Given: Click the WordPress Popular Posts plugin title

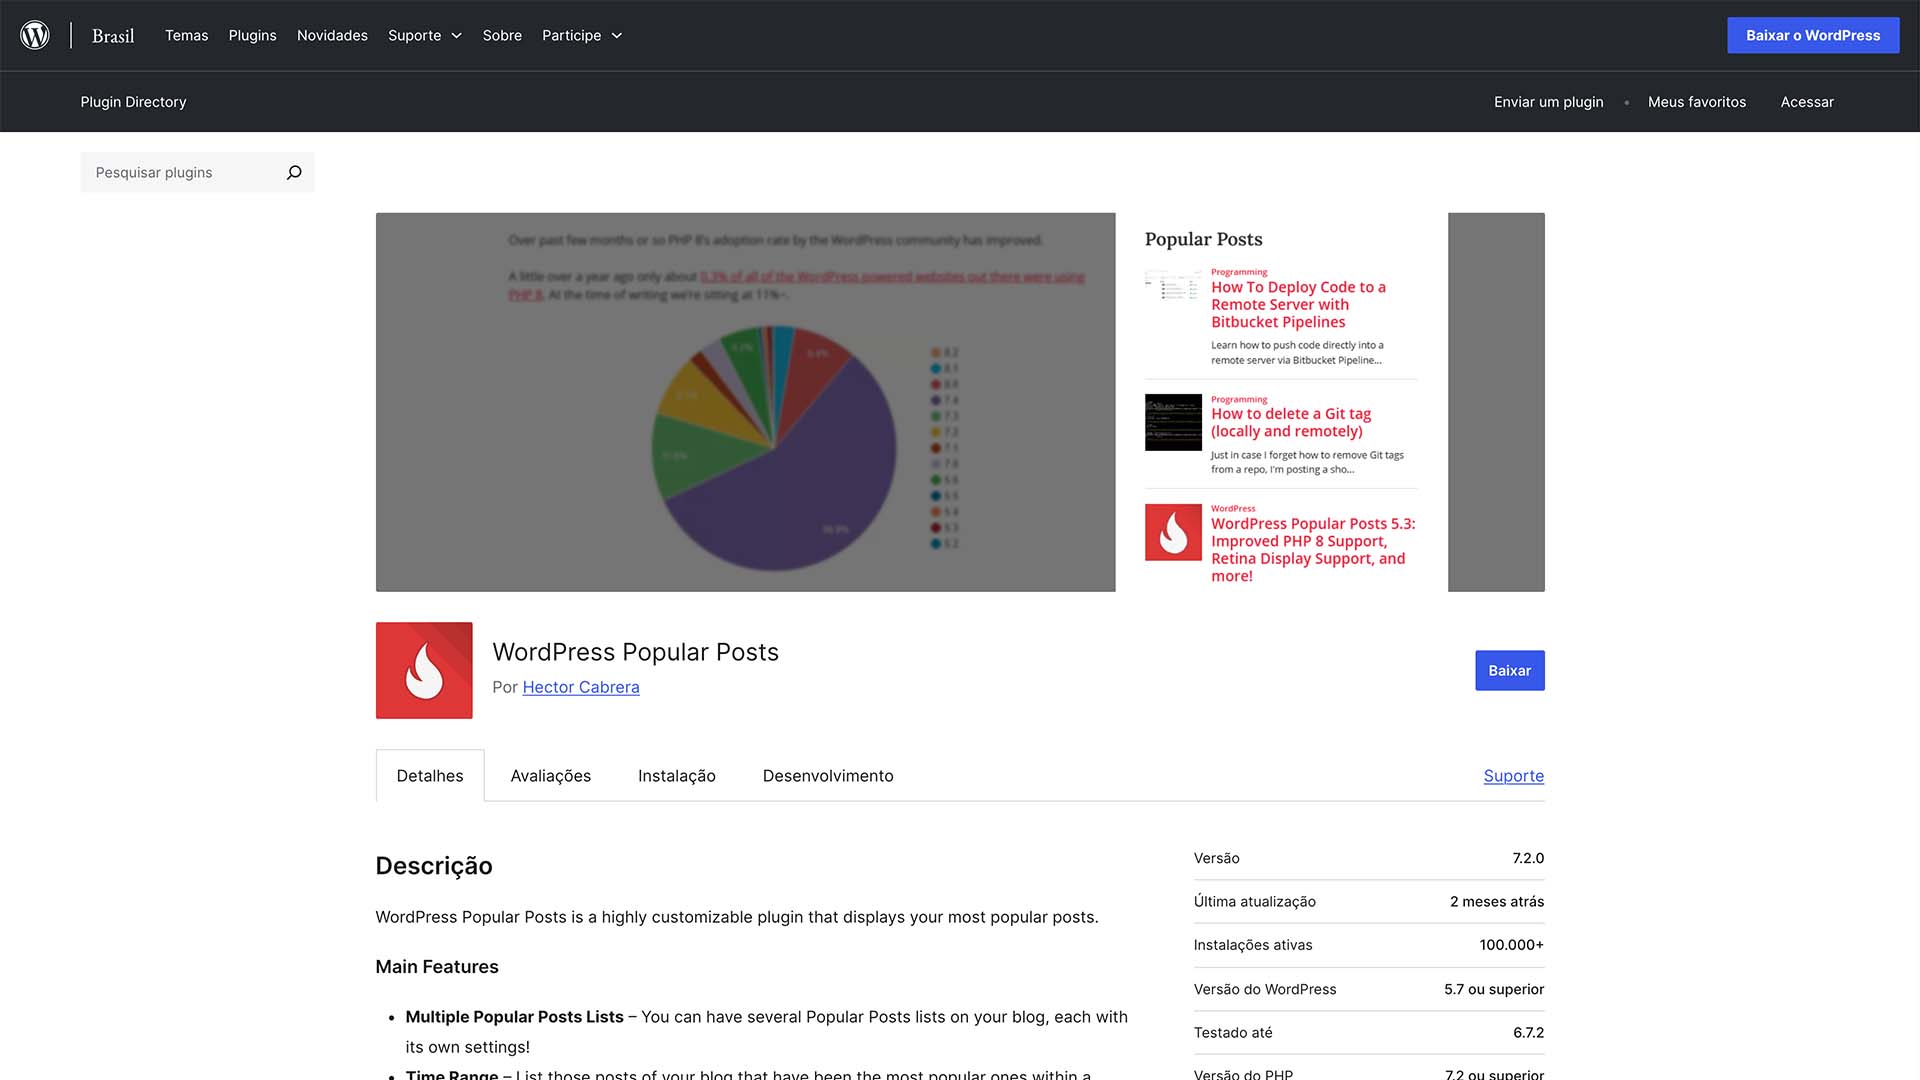Looking at the screenshot, I should pyautogui.click(x=635, y=652).
